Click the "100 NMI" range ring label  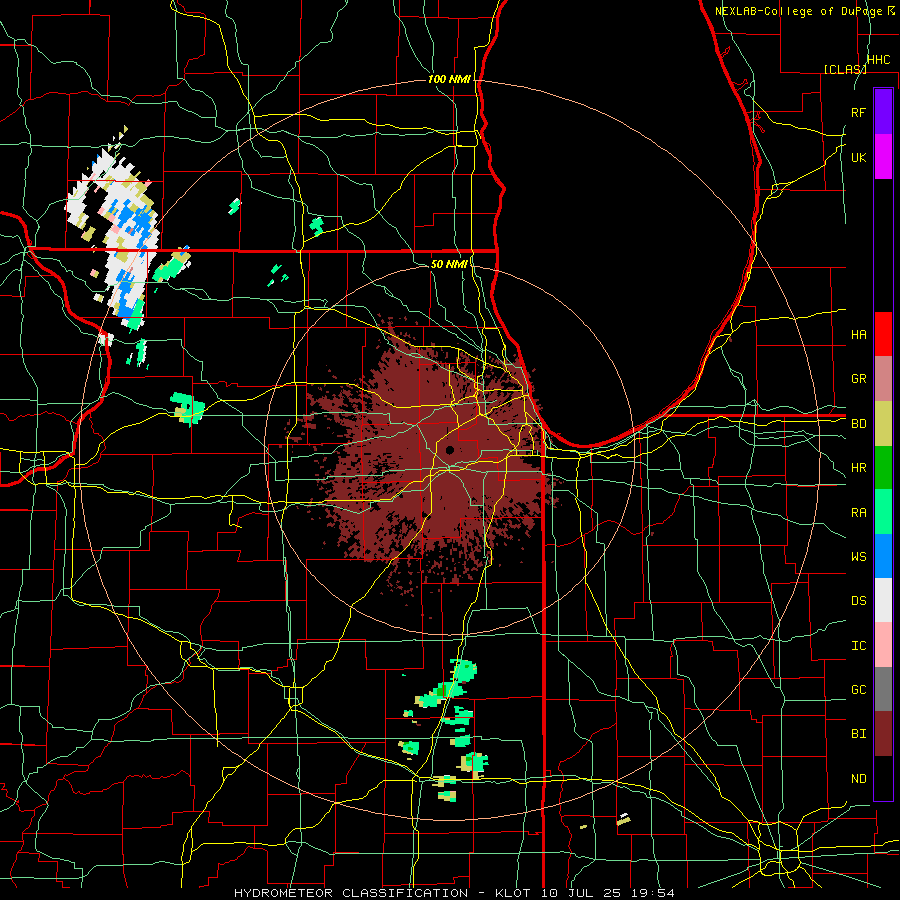tap(449, 79)
